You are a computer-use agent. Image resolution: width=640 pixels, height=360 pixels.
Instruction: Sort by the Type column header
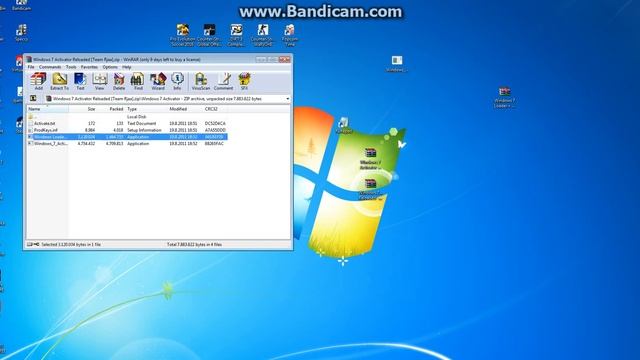tap(147, 109)
